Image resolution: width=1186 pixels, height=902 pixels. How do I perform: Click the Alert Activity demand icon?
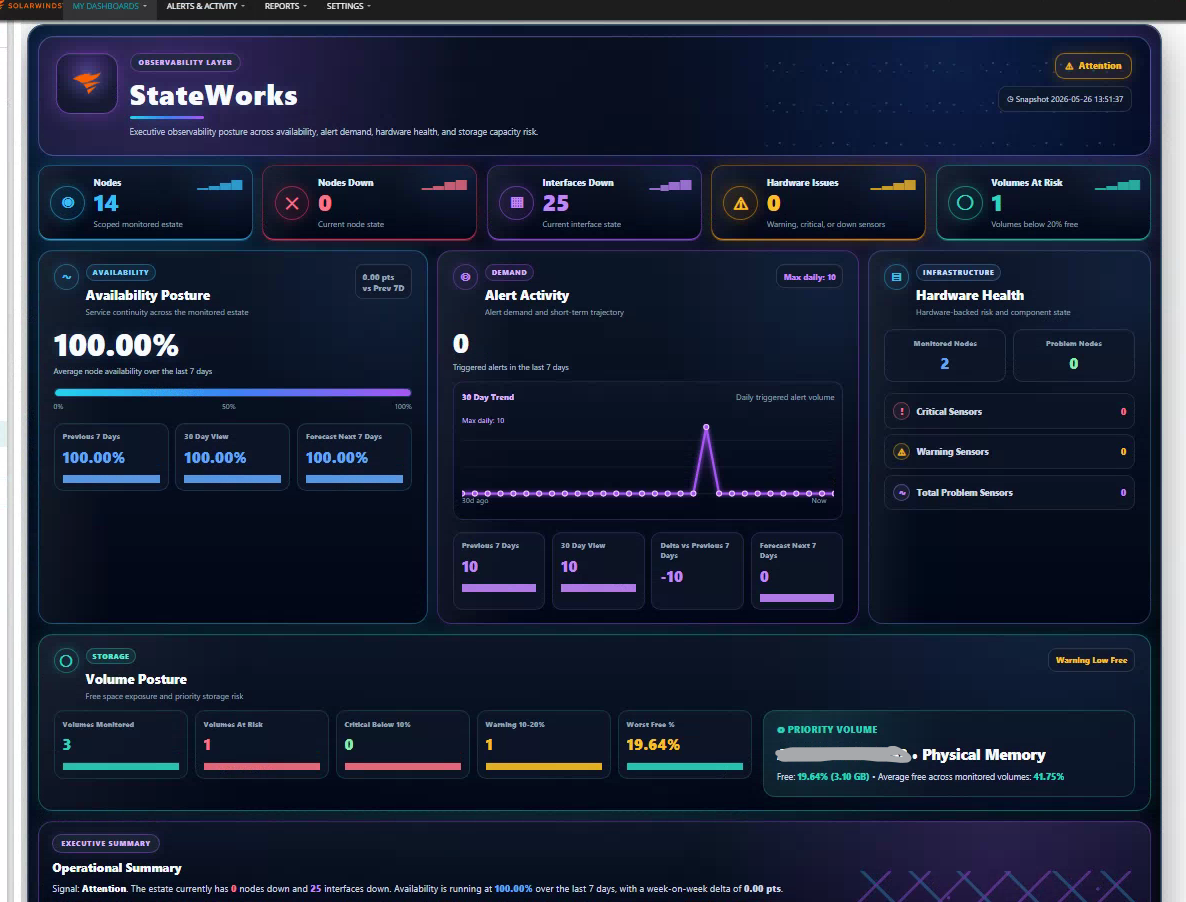point(465,277)
